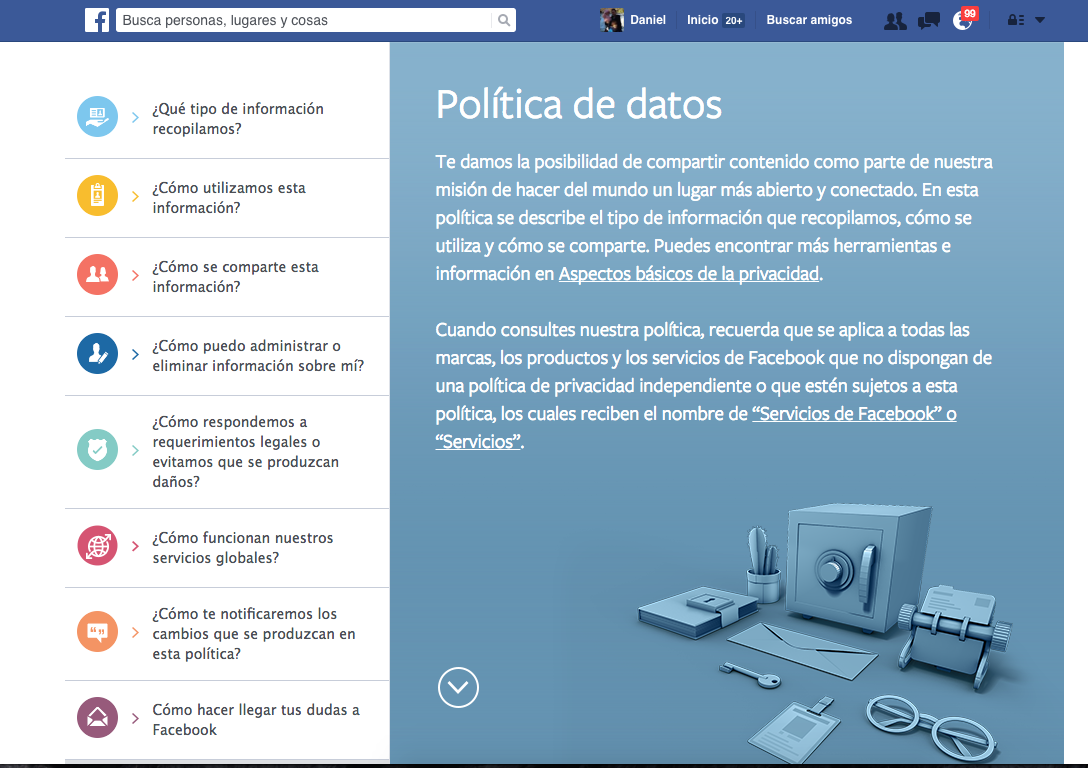Open '¿Cómo se comparte esta información?'

[235, 277]
